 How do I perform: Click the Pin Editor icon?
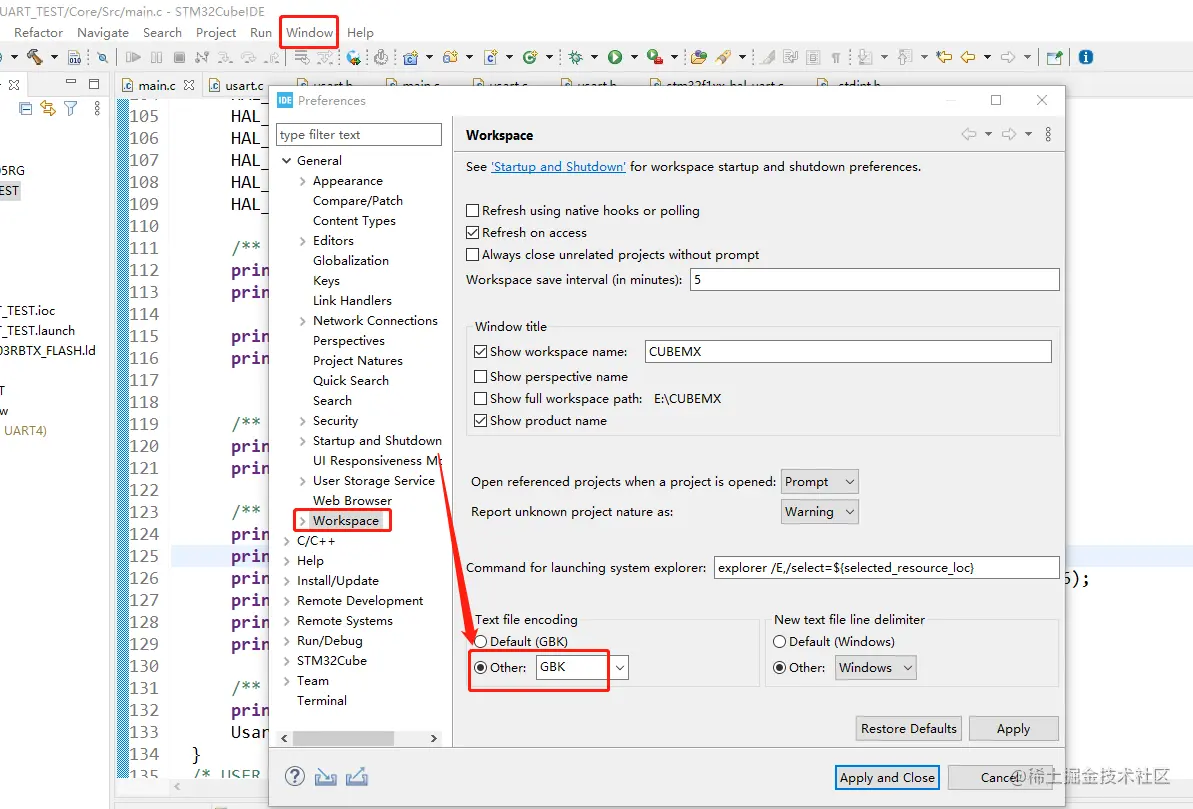pos(1055,57)
